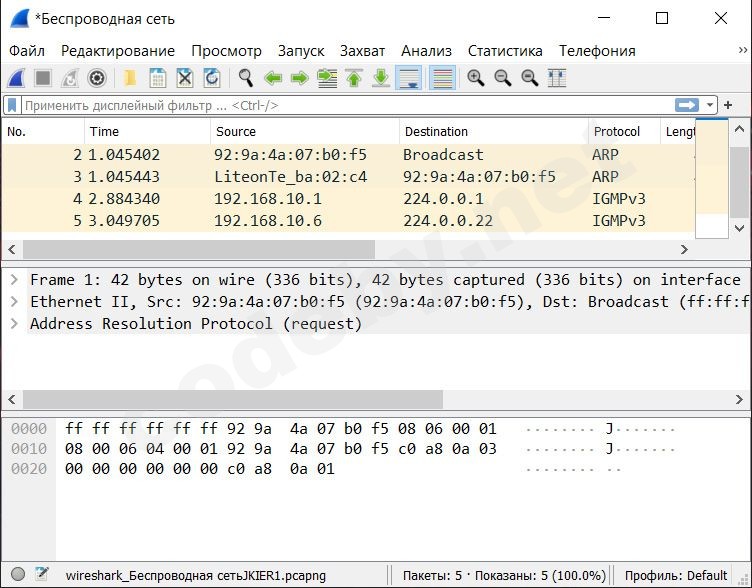Reset text to normal size
Image resolution: width=752 pixels, height=588 pixels.
(529, 78)
